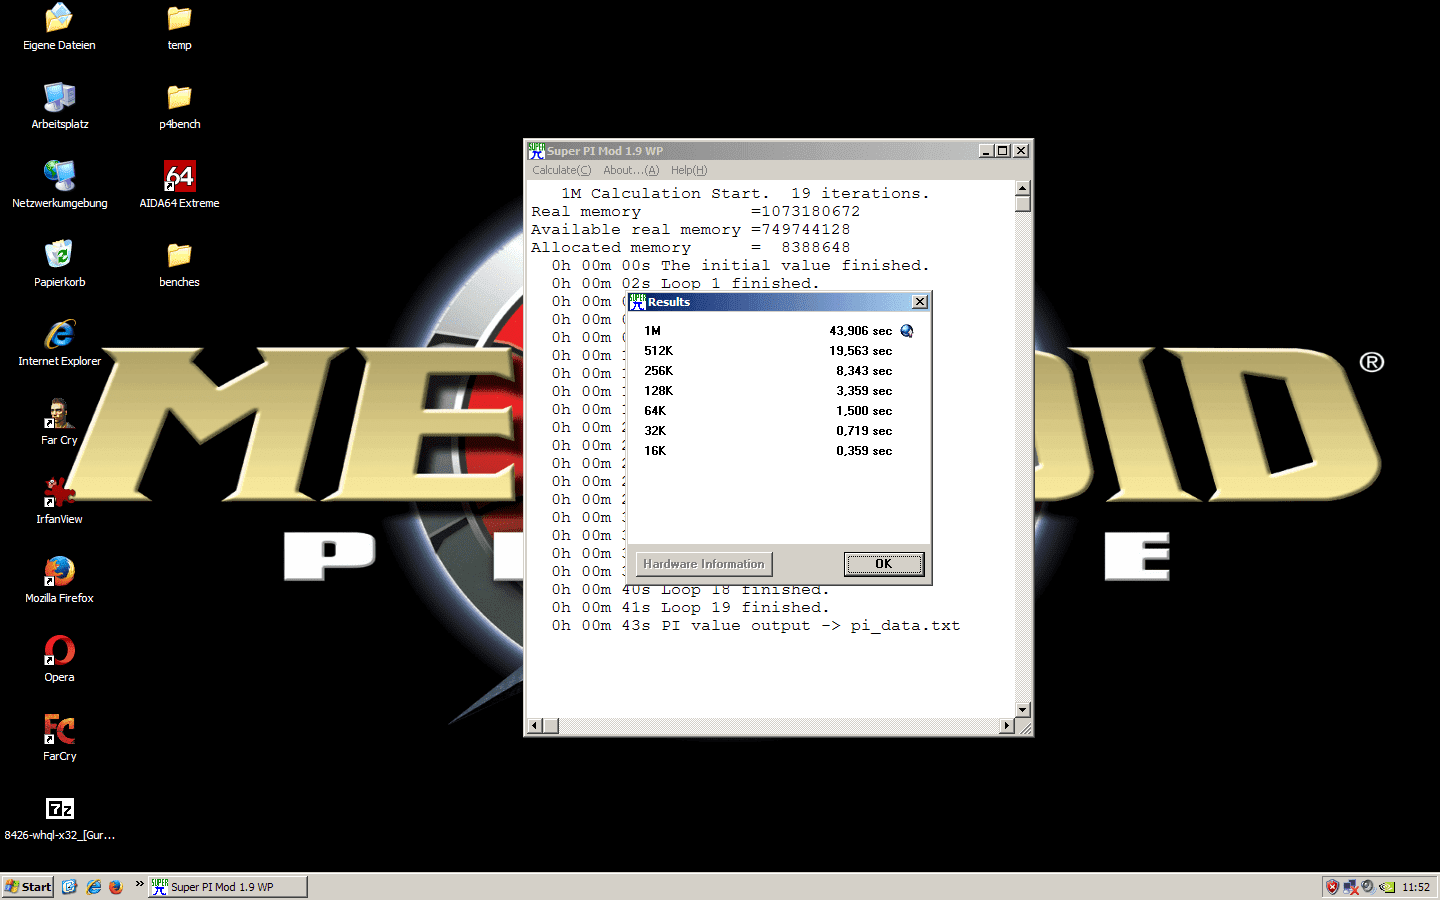Click the '1M Calculation Start' log line
1440x900 pixels.
(x=745, y=194)
